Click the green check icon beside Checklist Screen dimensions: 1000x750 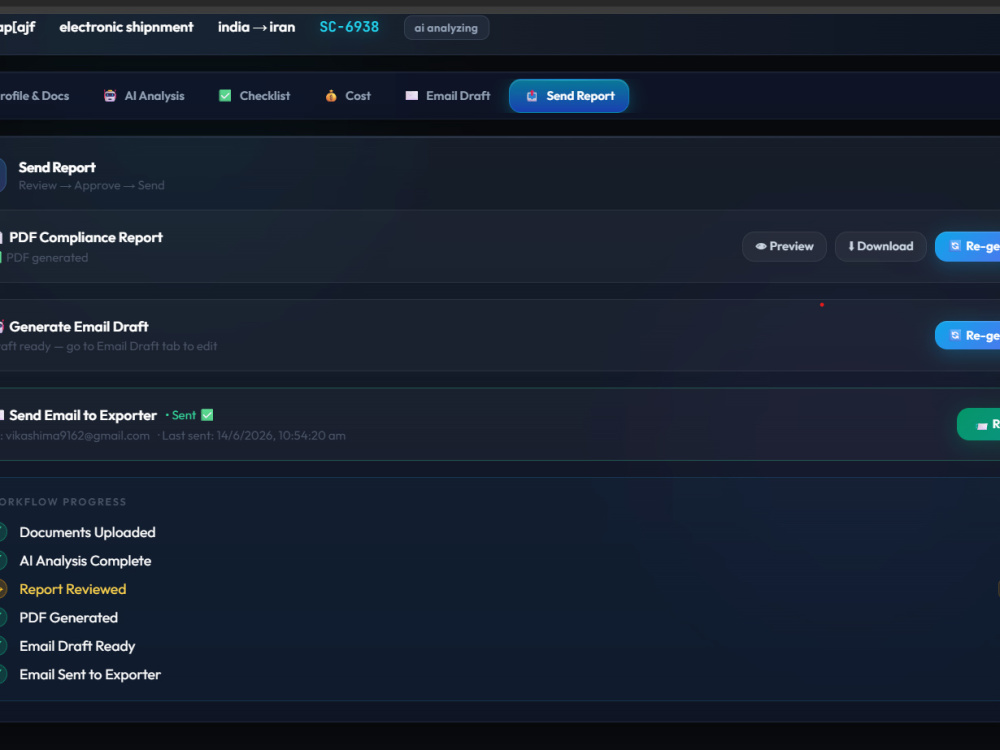point(225,96)
